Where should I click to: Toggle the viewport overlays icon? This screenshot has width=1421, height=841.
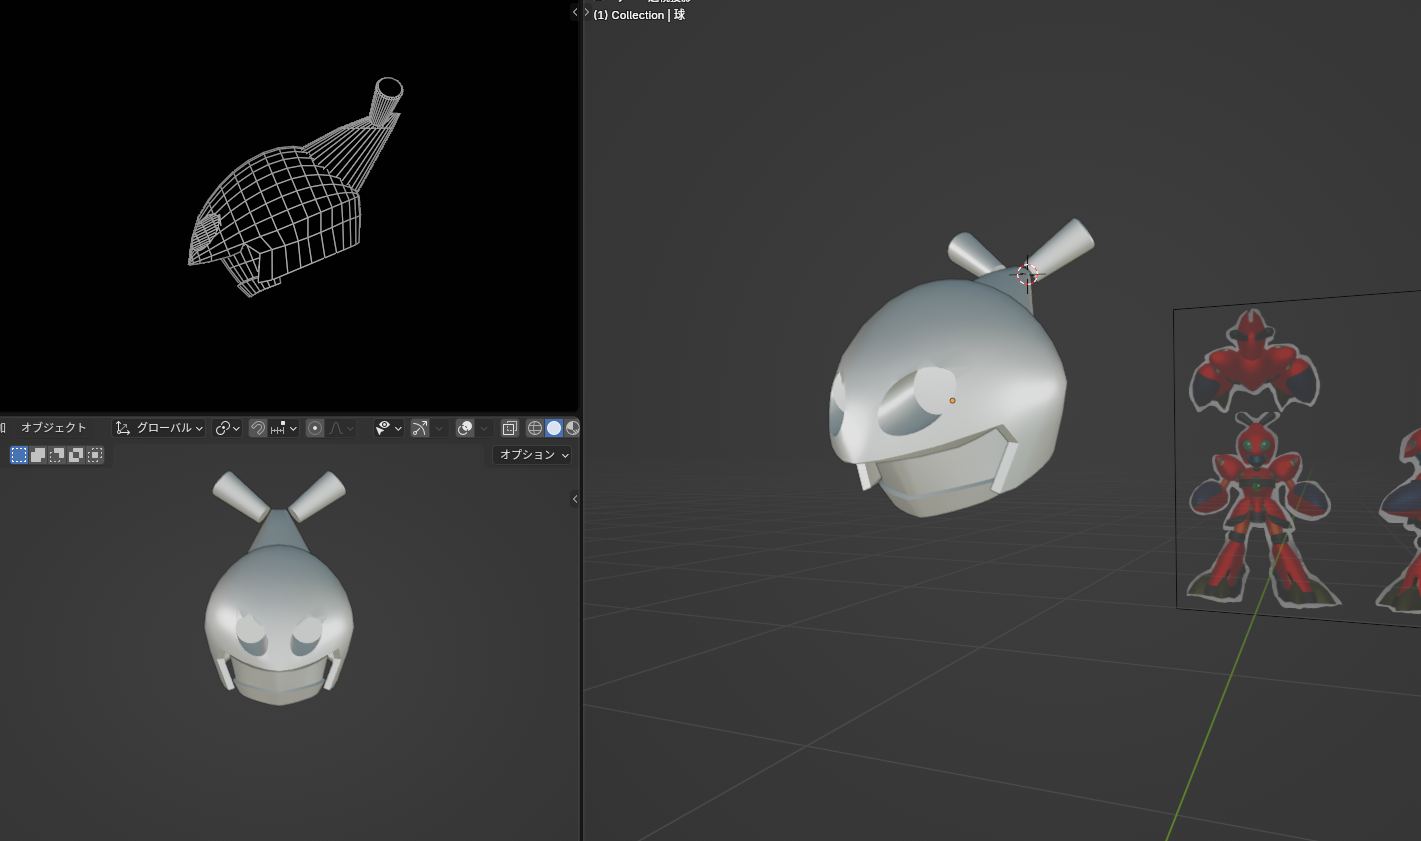[x=465, y=428]
